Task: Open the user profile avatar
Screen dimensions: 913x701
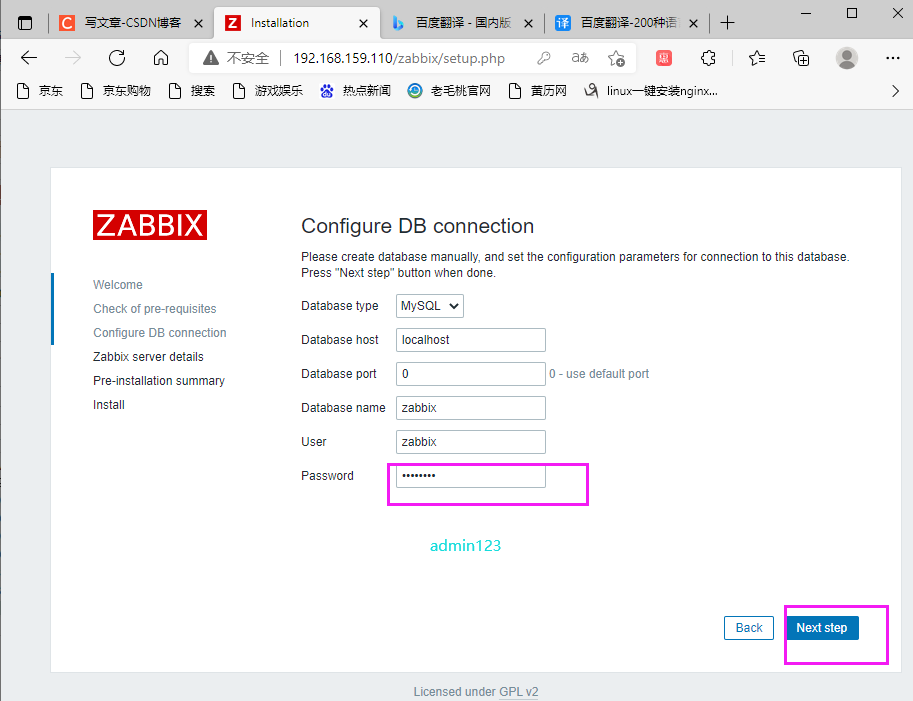Action: 847,58
